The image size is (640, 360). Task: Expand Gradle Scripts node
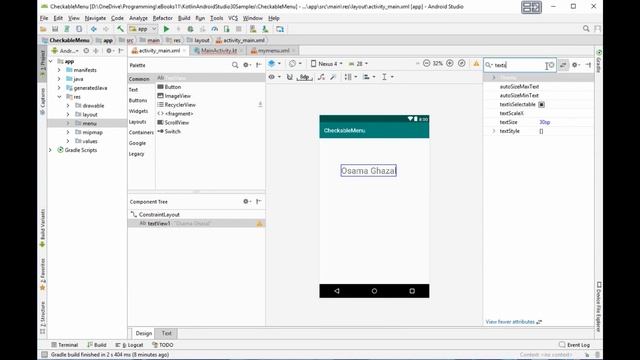[50, 150]
